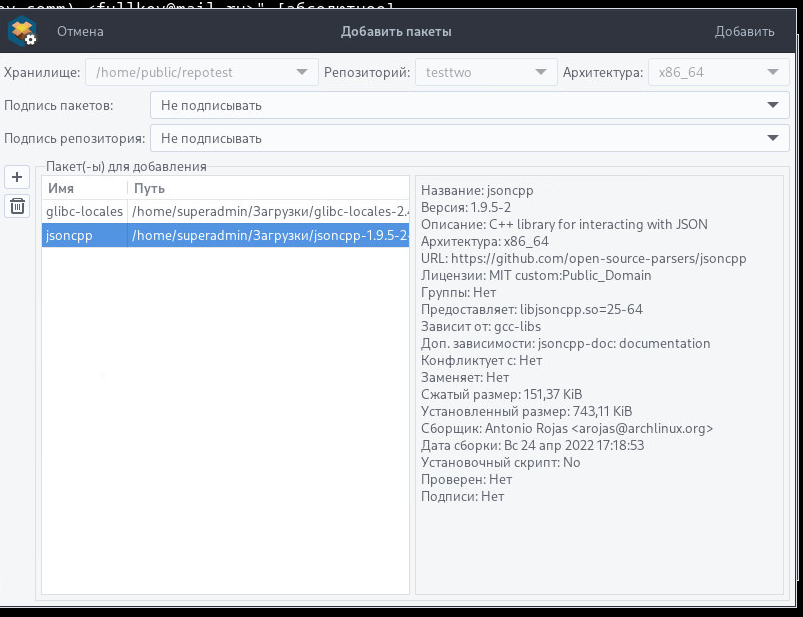
Task: Click the package manager app icon
Action: (x=22, y=32)
